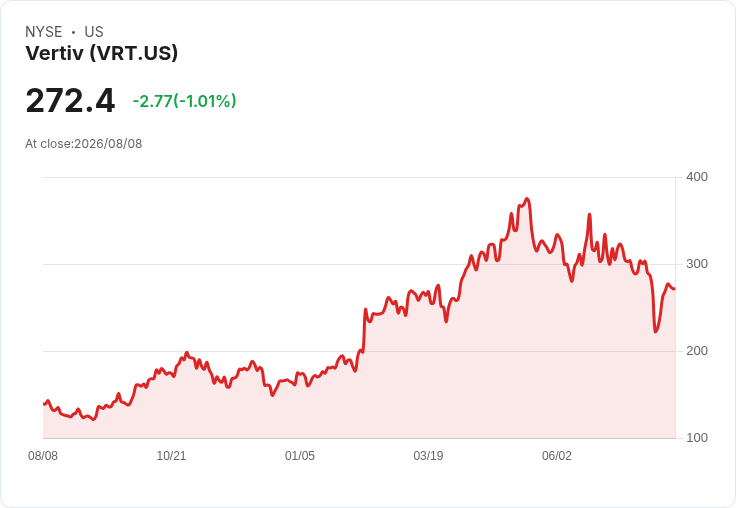Click the US market label
This screenshot has width=736, height=508.
94,32
